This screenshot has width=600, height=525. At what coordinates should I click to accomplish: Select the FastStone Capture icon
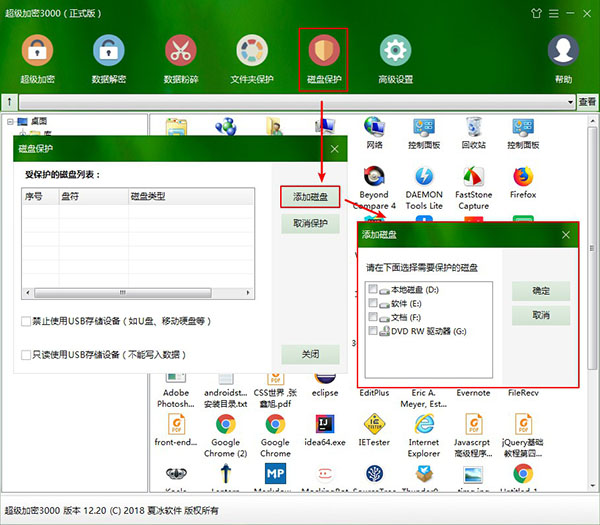coord(473,188)
